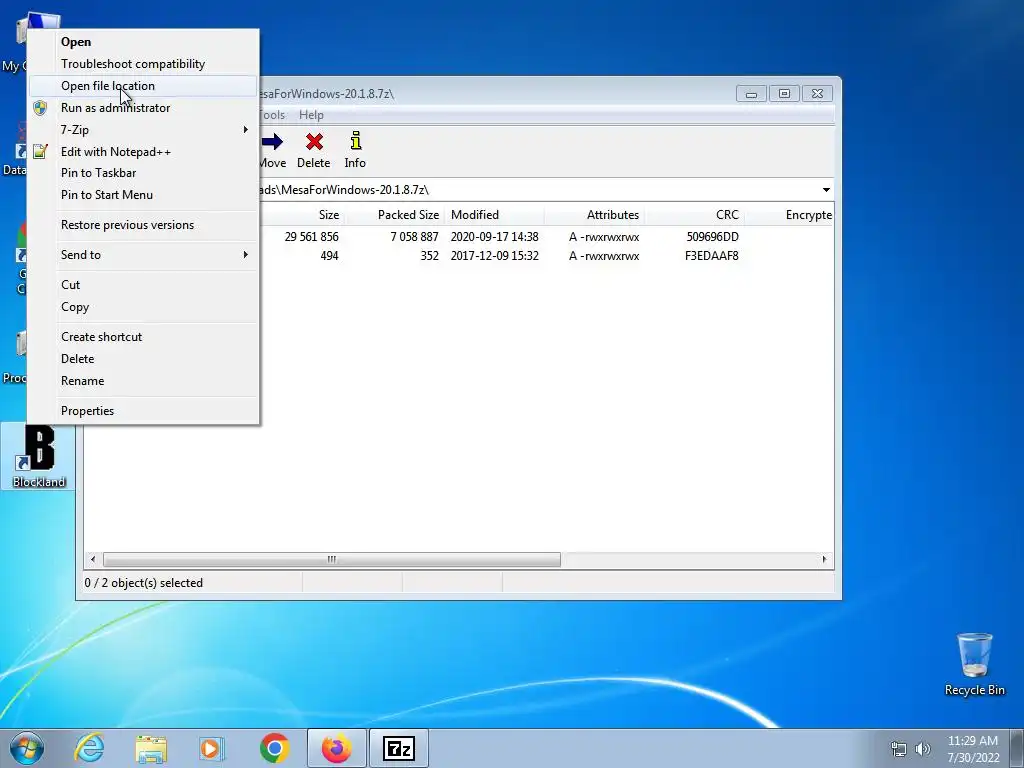Screen dimensions: 1024x768
Task: Open Windows Explorer from the taskbar
Action: pos(151,749)
